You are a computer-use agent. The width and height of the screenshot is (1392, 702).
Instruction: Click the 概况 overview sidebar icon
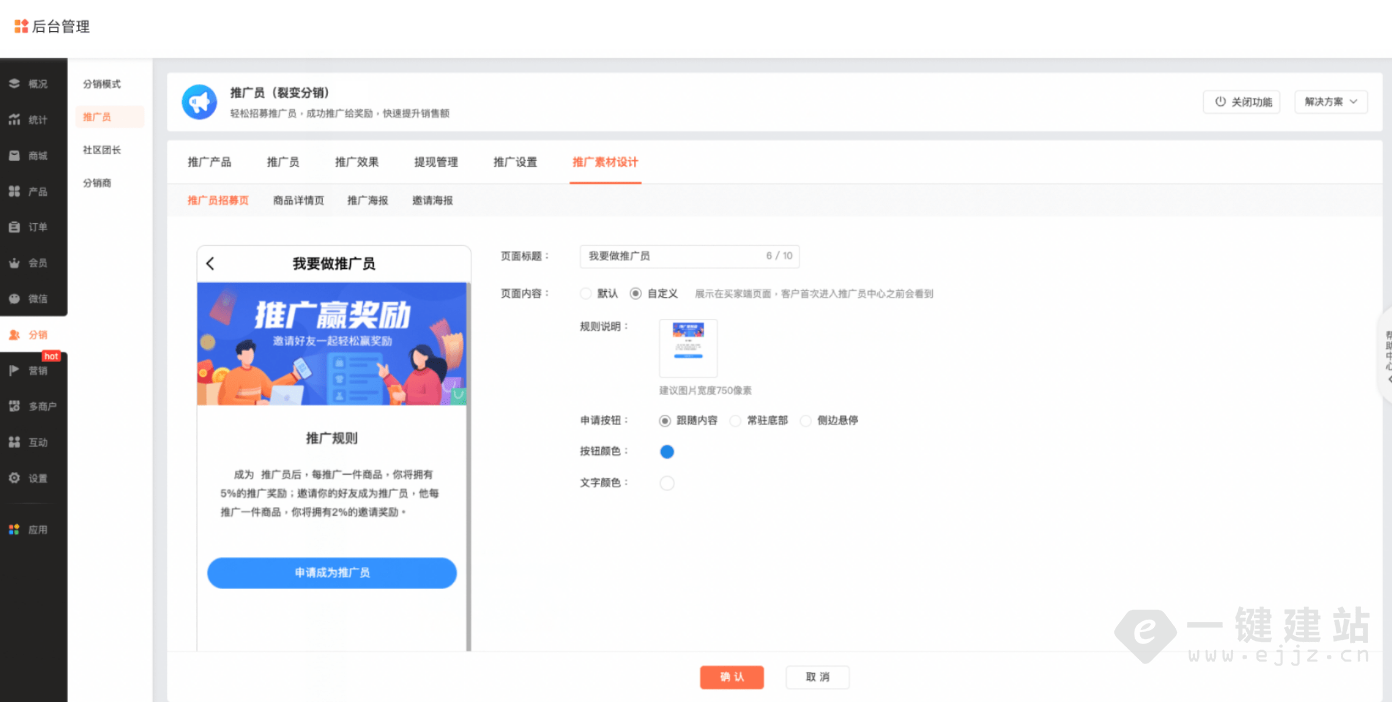tap(14, 84)
